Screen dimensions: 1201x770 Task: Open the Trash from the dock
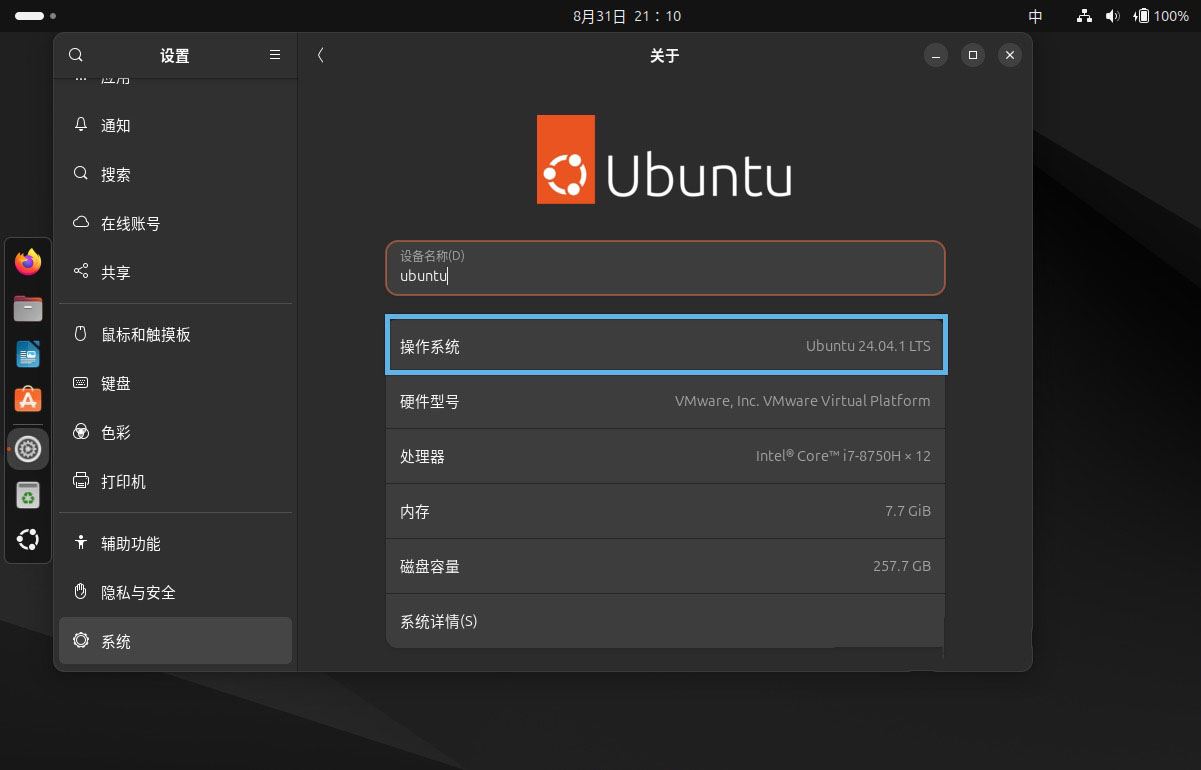coord(28,495)
